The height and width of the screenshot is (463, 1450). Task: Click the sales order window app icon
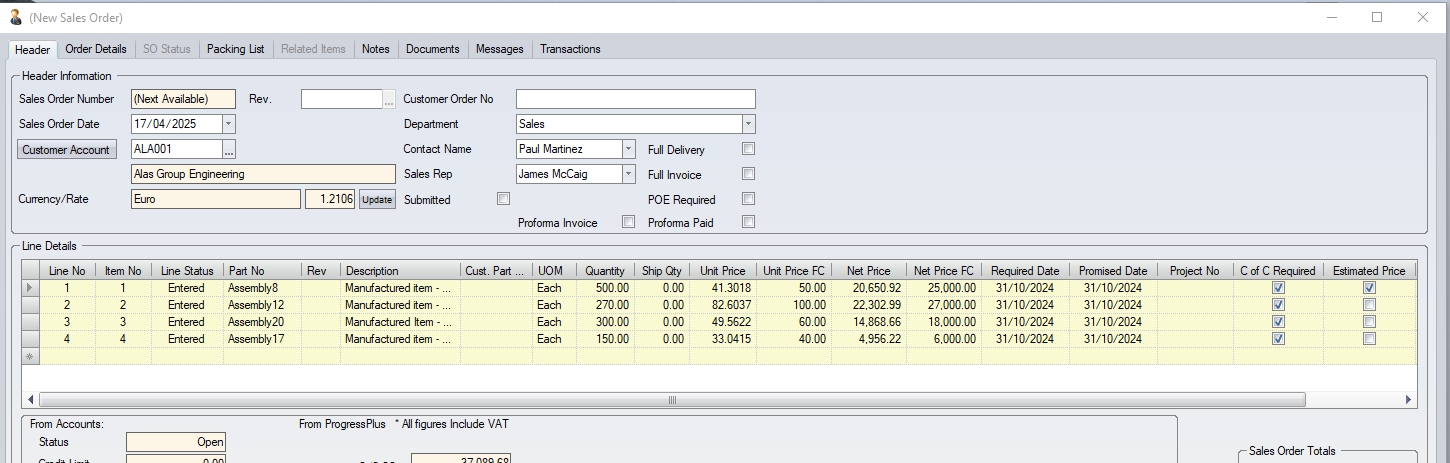coord(15,17)
